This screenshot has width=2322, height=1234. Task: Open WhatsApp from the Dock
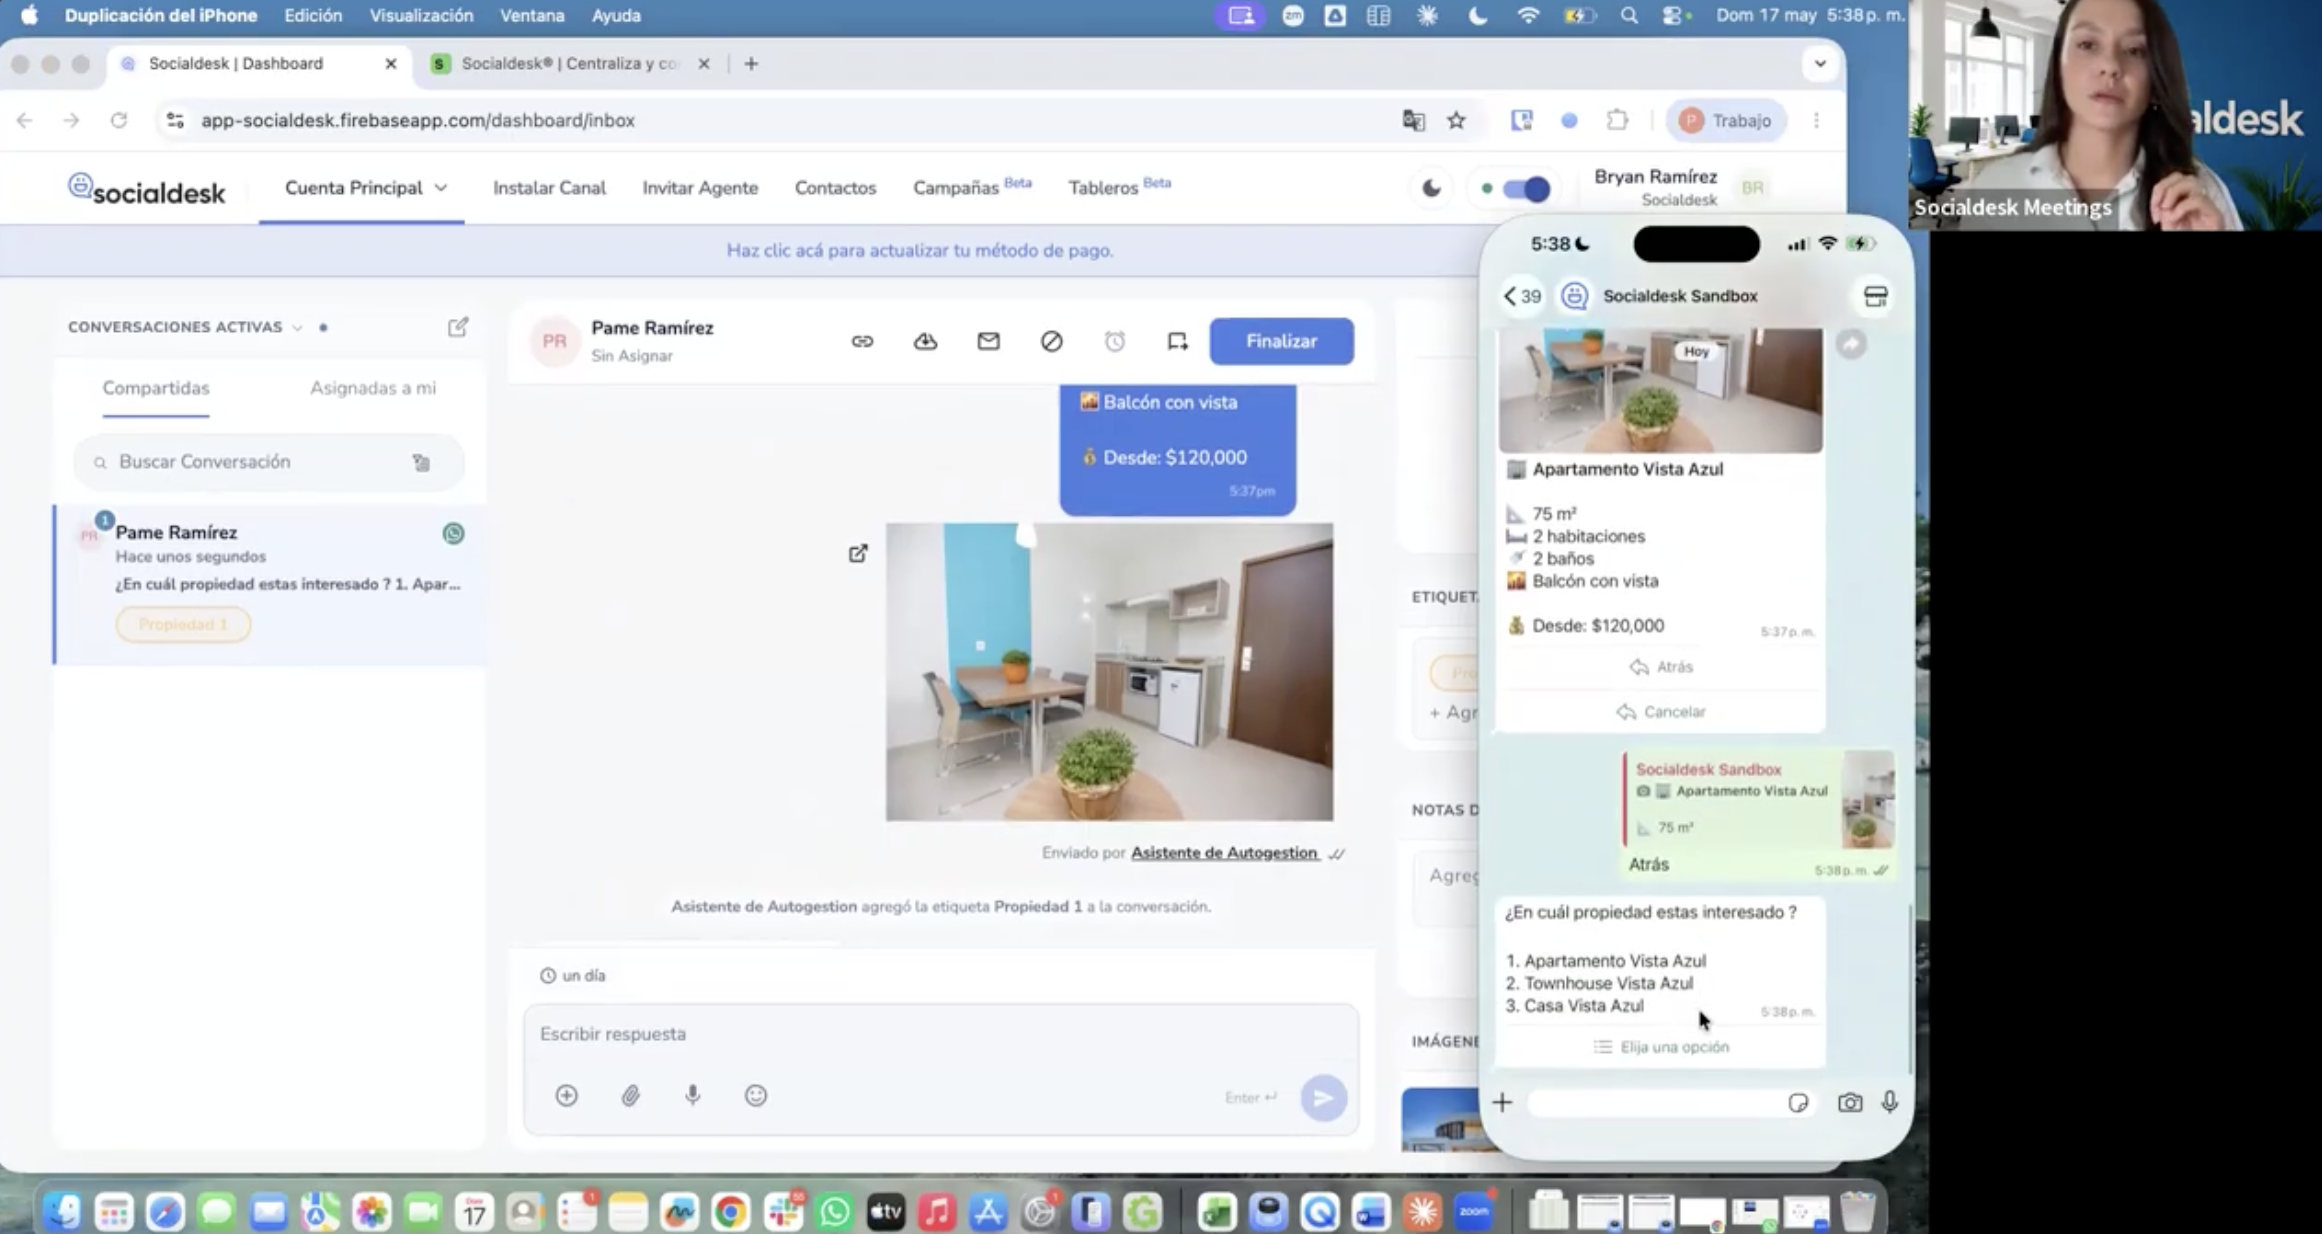tap(834, 1212)
